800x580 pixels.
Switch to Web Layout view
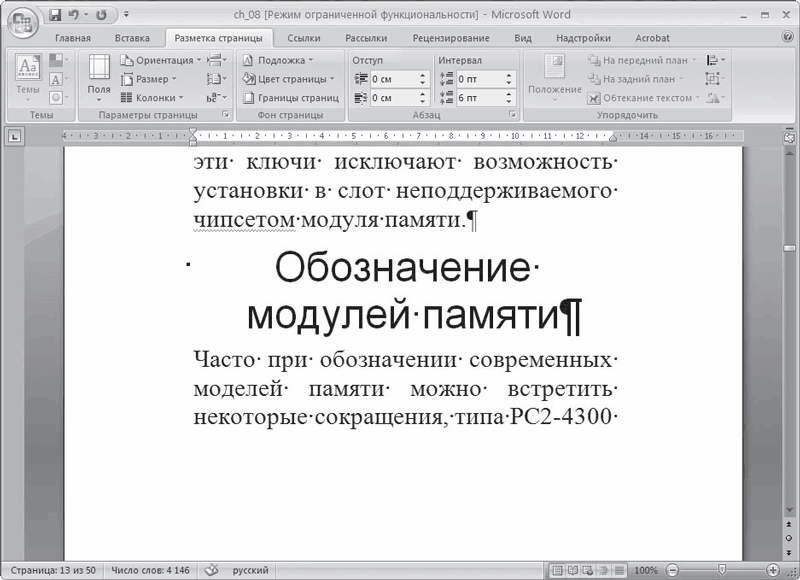tap(588, 570)
